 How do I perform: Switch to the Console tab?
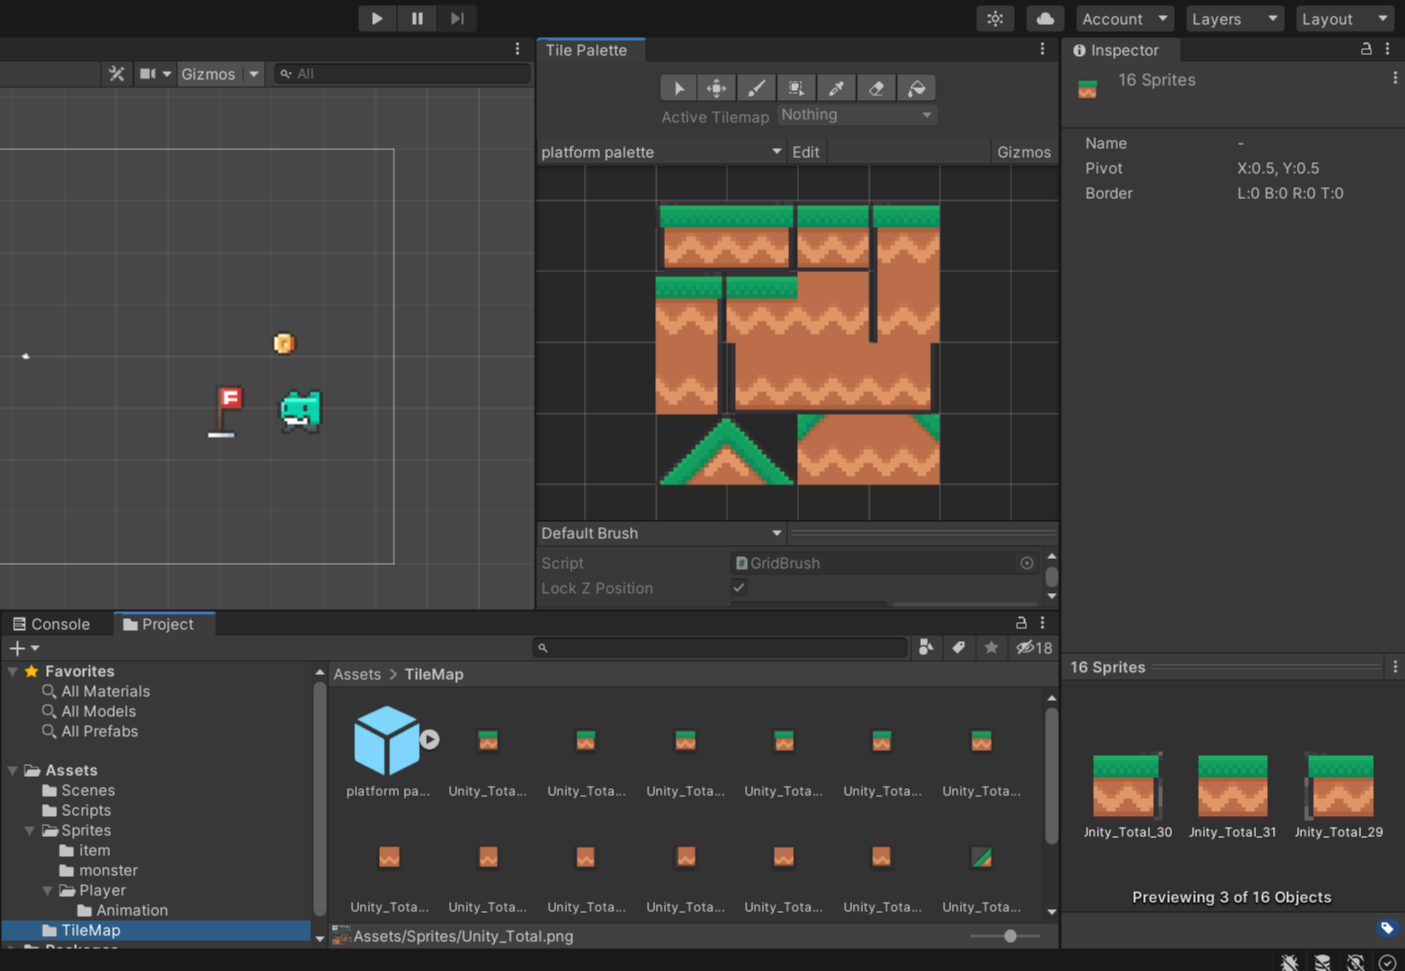[52, 624]
